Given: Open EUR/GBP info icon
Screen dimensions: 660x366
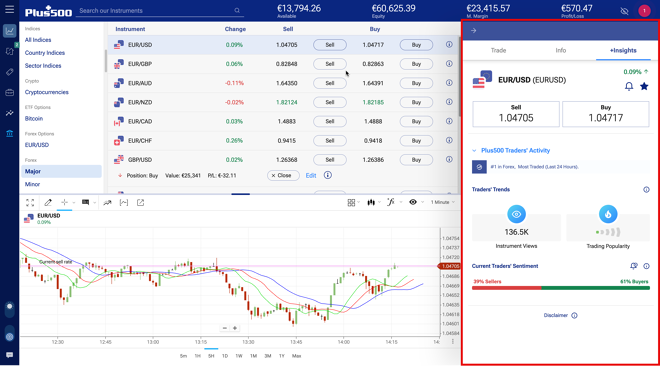Looking at the screenshot, I should point(449,64).
